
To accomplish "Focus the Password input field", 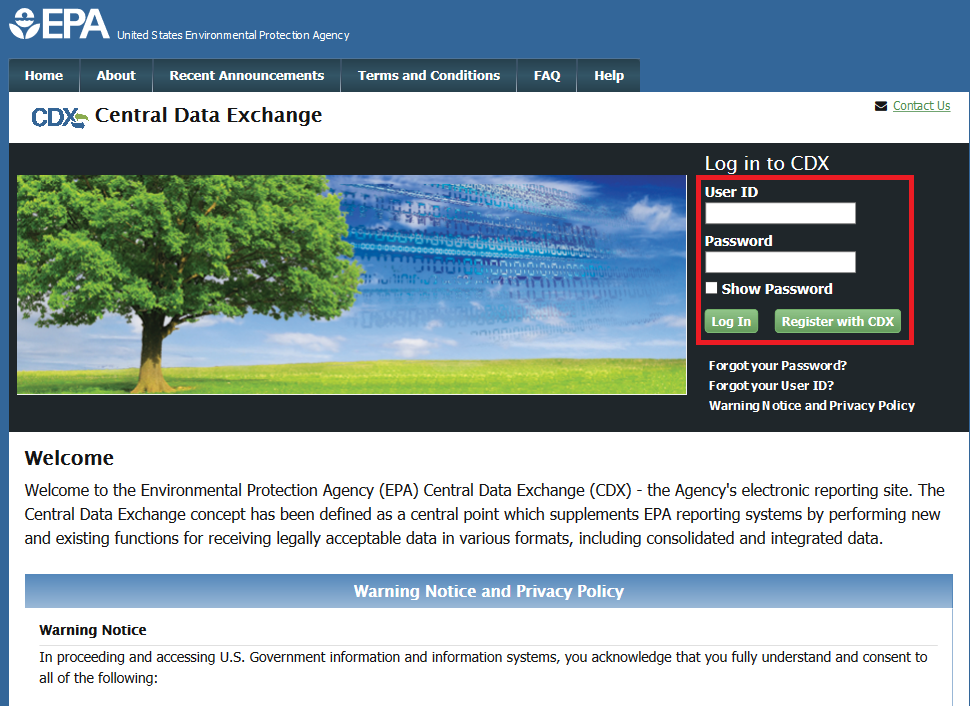I will tap(780, 262).
